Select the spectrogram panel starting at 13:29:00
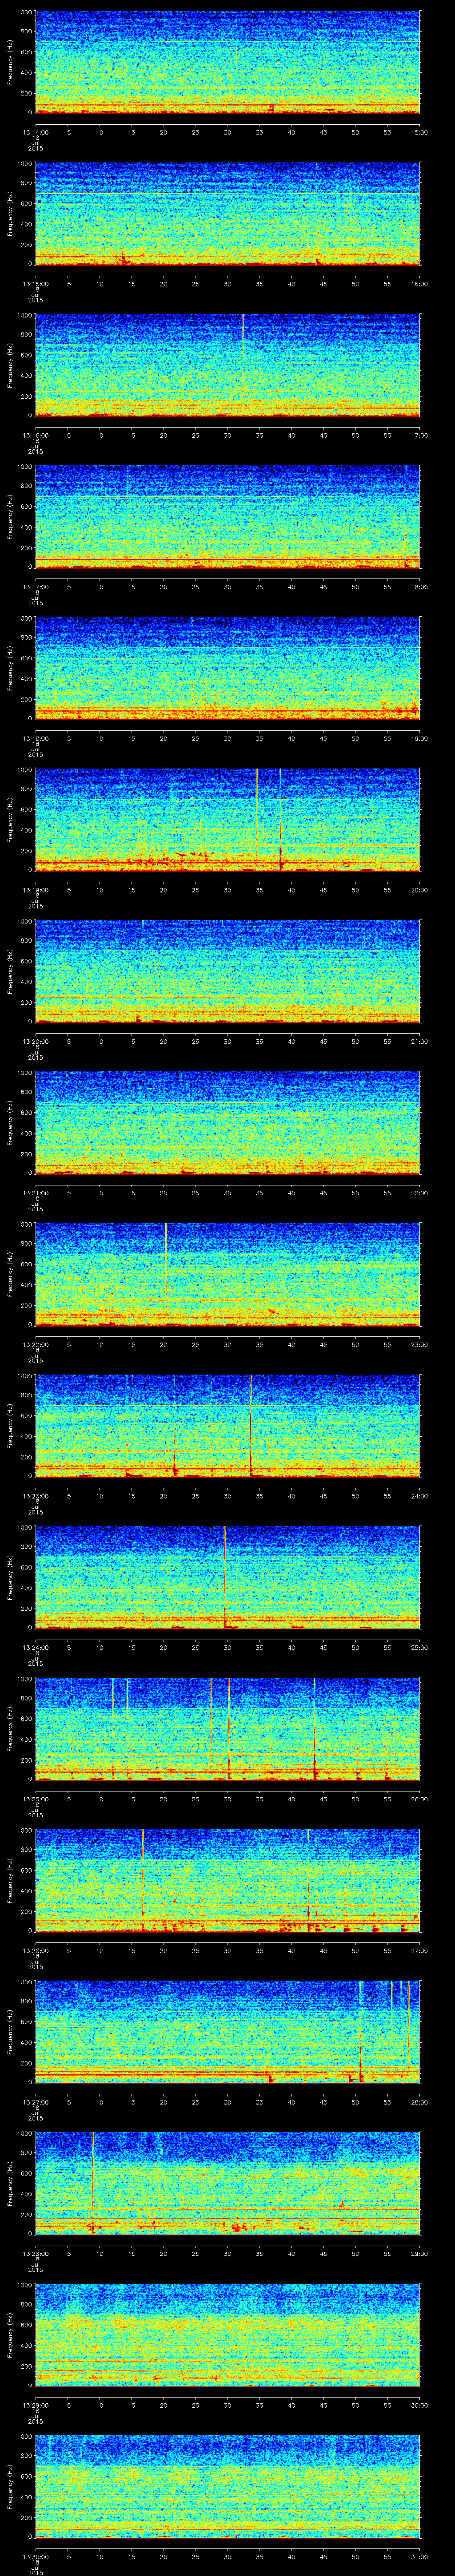Viewport: 455px width, 2576px height. [x=227, y=2334]
